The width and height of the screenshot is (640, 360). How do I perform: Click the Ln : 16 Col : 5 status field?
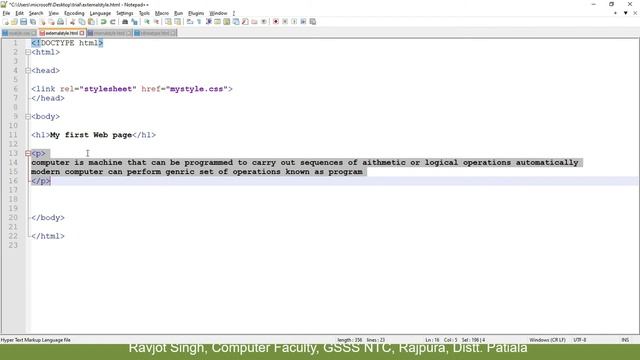point(441,340)
